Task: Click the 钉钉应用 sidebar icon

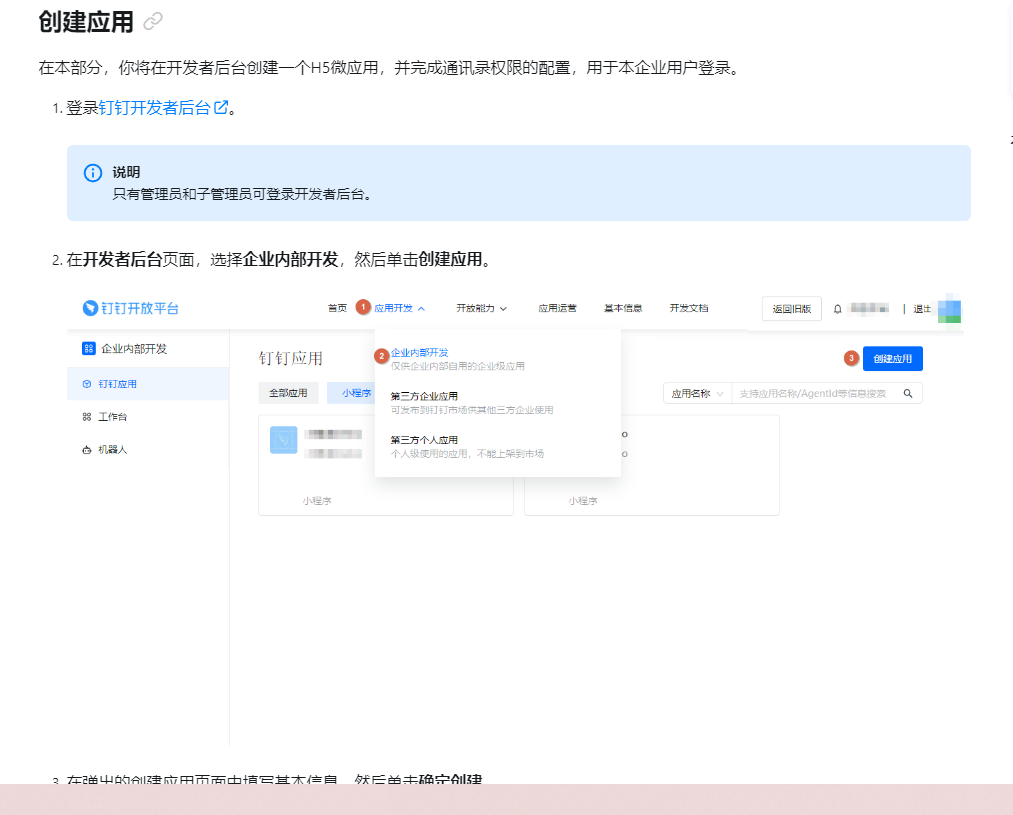Action: (x=87, y=384)
